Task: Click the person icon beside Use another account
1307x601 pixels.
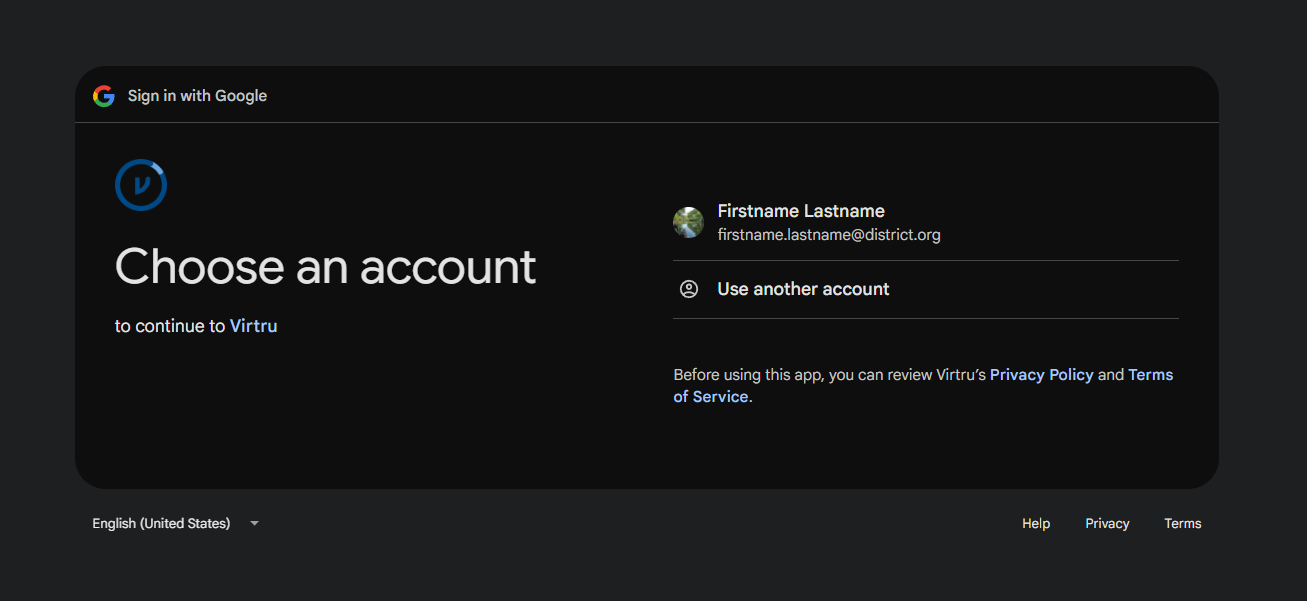Action: point(689,289)
